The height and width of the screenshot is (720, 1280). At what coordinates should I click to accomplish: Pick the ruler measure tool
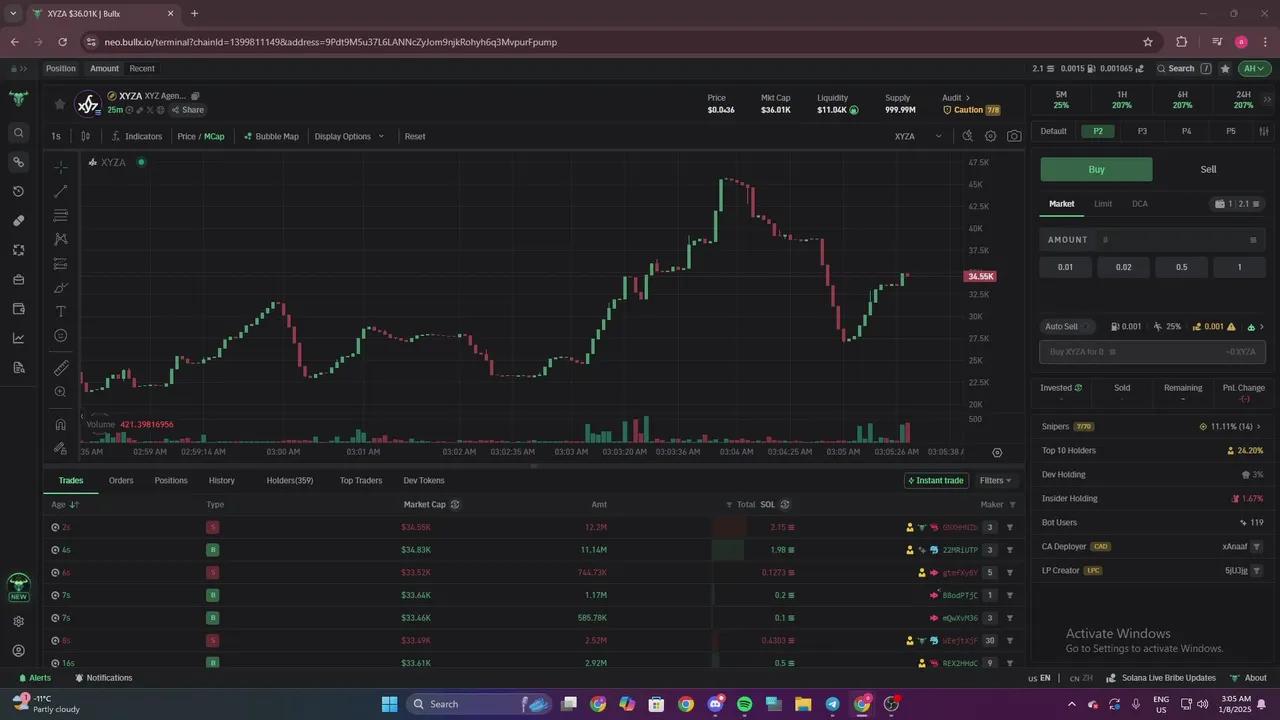point(61,367)
